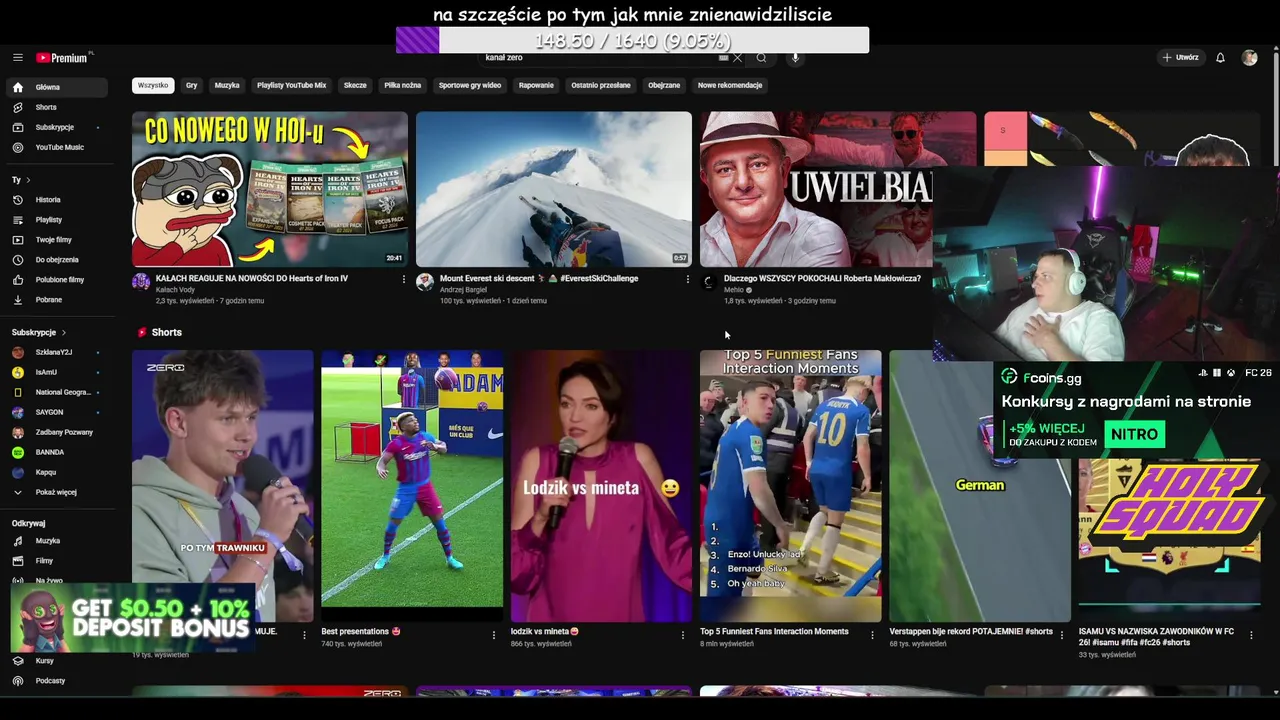Open Polubione filmy liked videos
The height and width of the screenshot is (720, 1280).
(58, 280)
